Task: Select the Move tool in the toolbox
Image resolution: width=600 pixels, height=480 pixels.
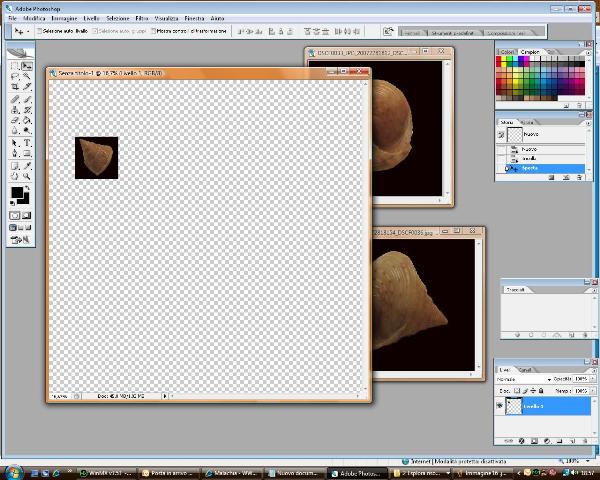Action: 27,66
